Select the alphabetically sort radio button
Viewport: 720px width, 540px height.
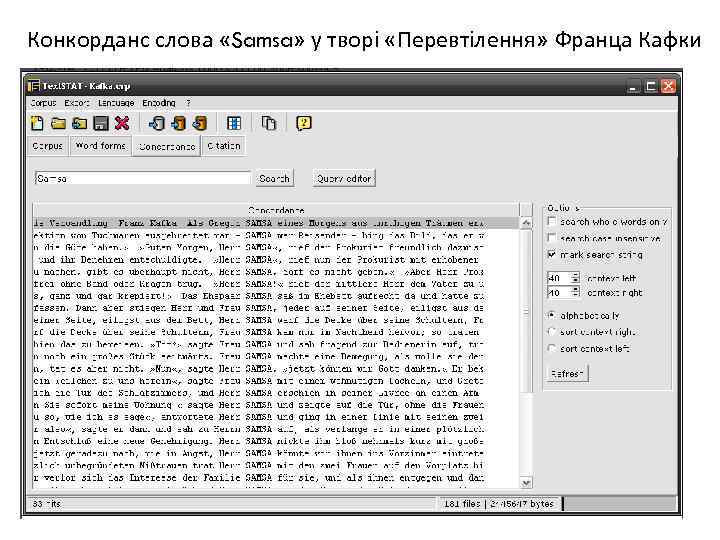[552, 315]
